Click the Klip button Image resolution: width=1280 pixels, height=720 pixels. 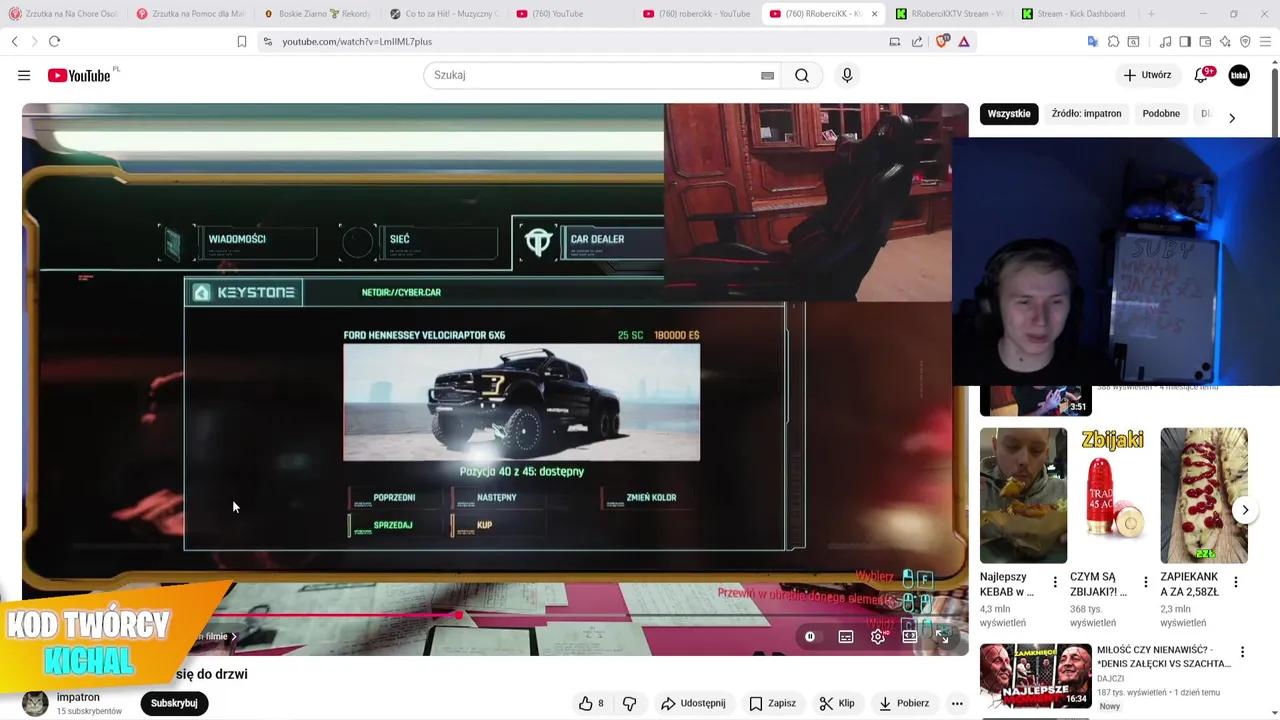(x=837, y=703)
